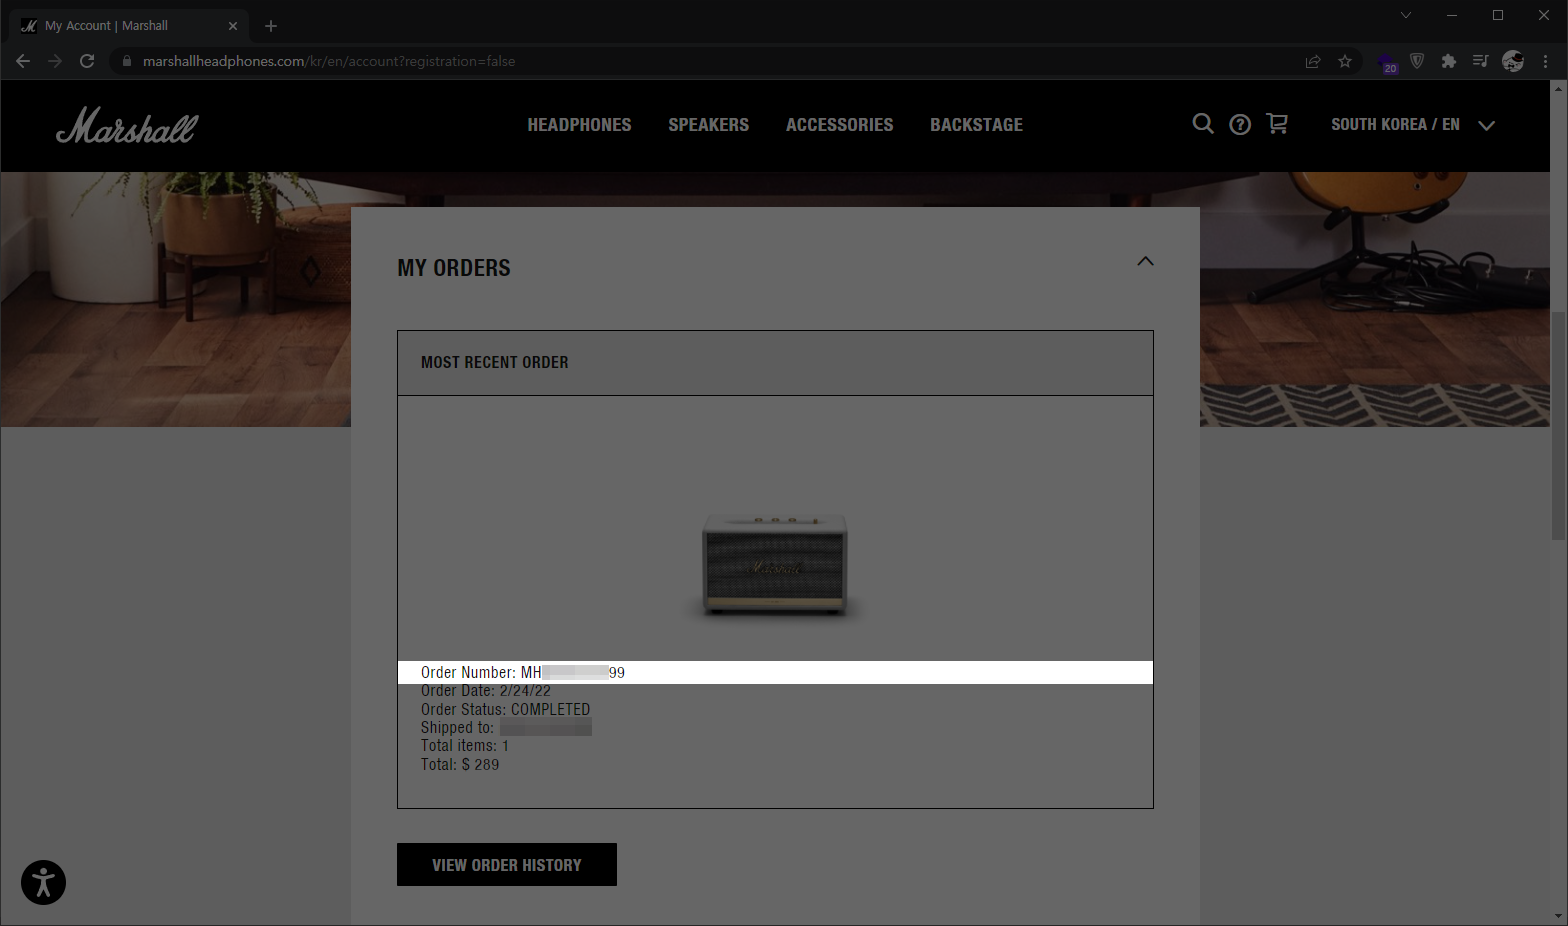Open the help question mark icon
Image resolution: width=1568 pixels, height=926 pixels.
click(1240, 124)
